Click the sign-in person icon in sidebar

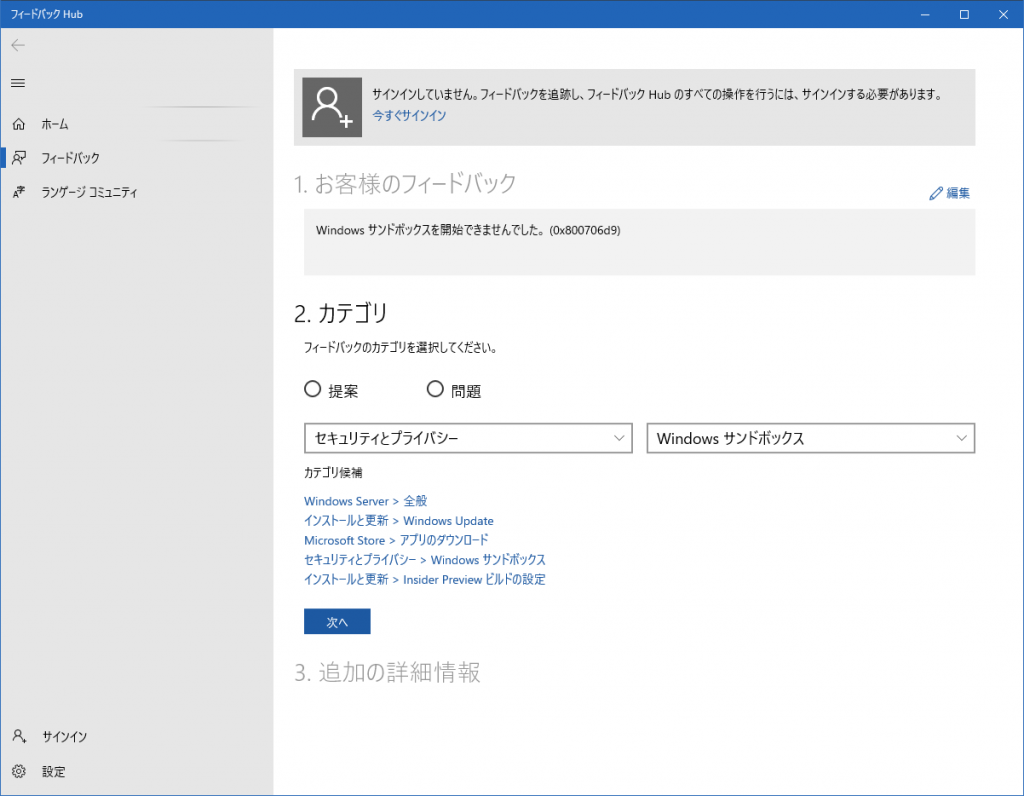click(x=18, y=737)
